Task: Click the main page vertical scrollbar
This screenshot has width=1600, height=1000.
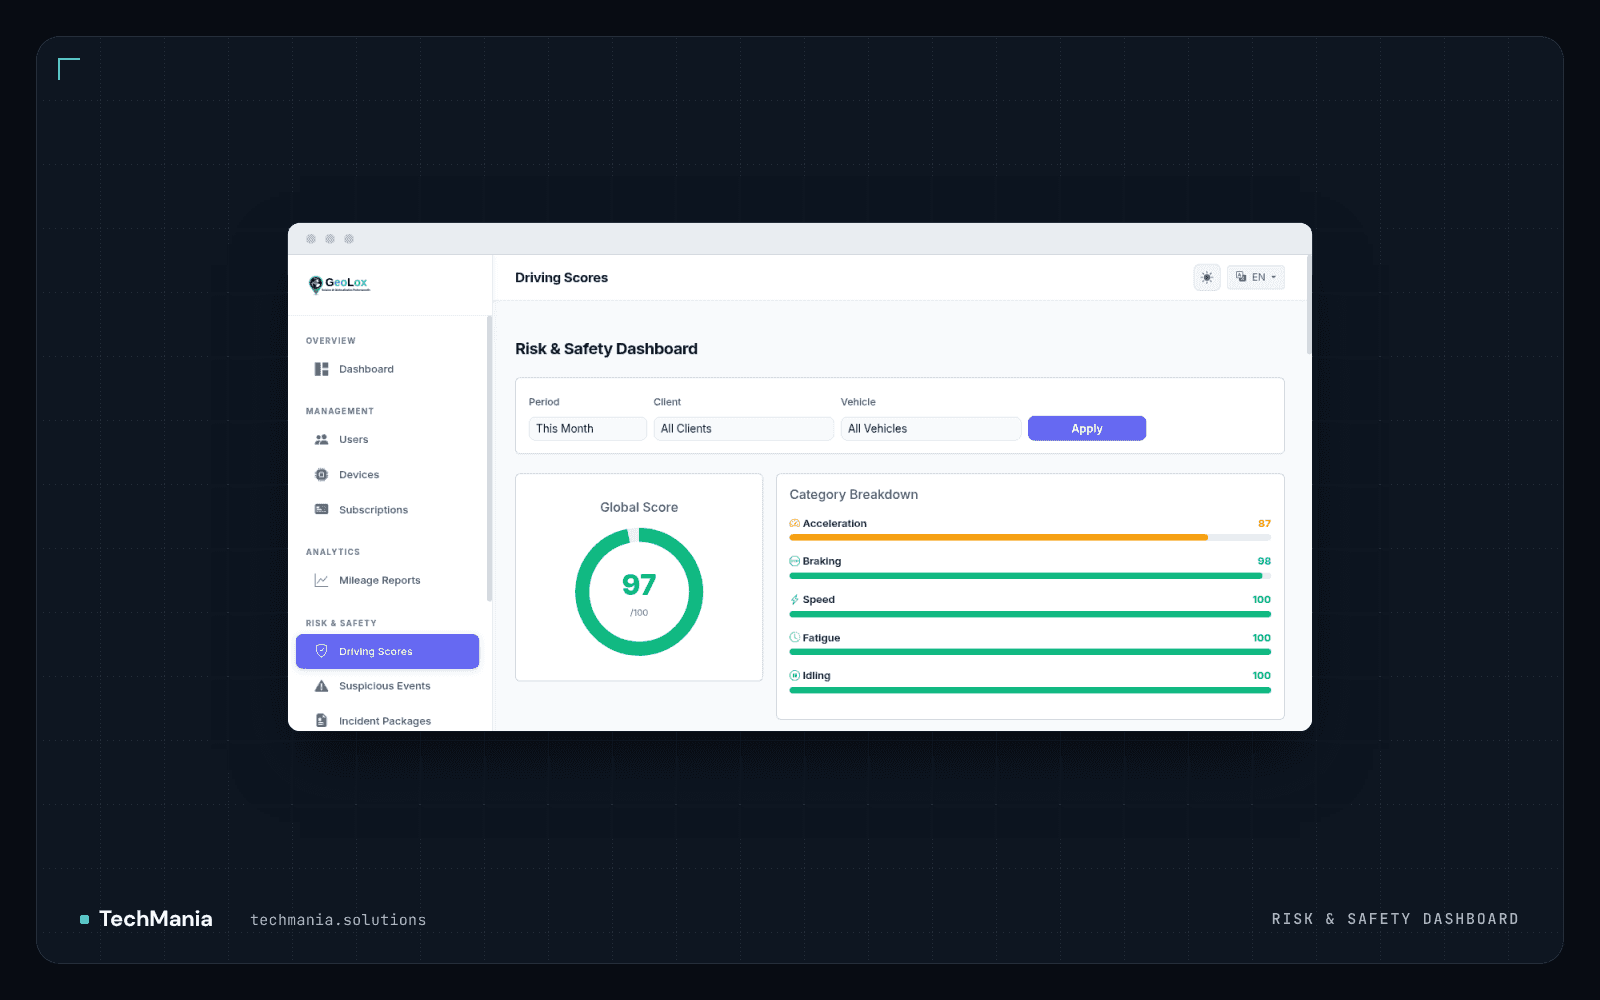Action: (1308, 304)
